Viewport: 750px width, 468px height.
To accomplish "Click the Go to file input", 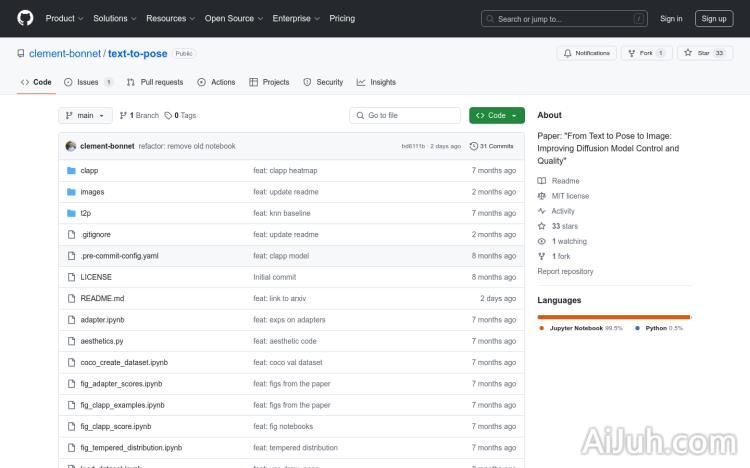I will [x=404, y=115].
